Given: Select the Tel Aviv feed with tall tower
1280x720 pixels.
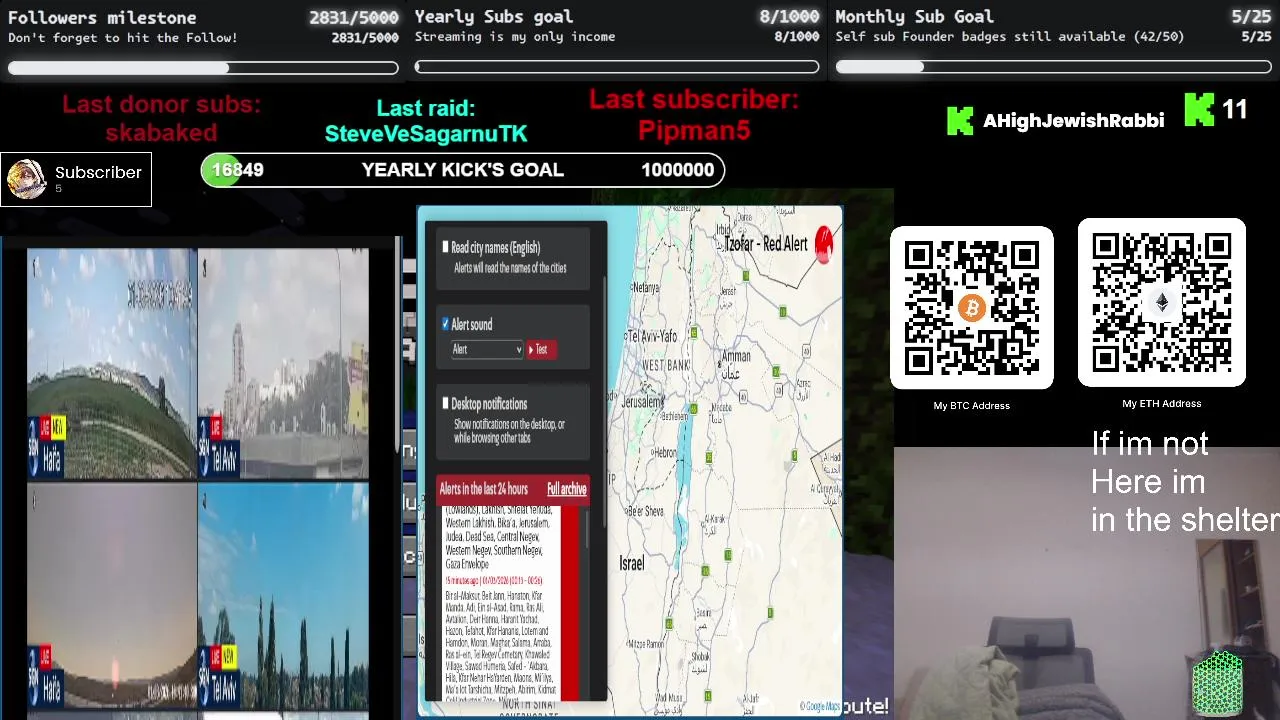Looking at the screenshot, I should [284, 364].
